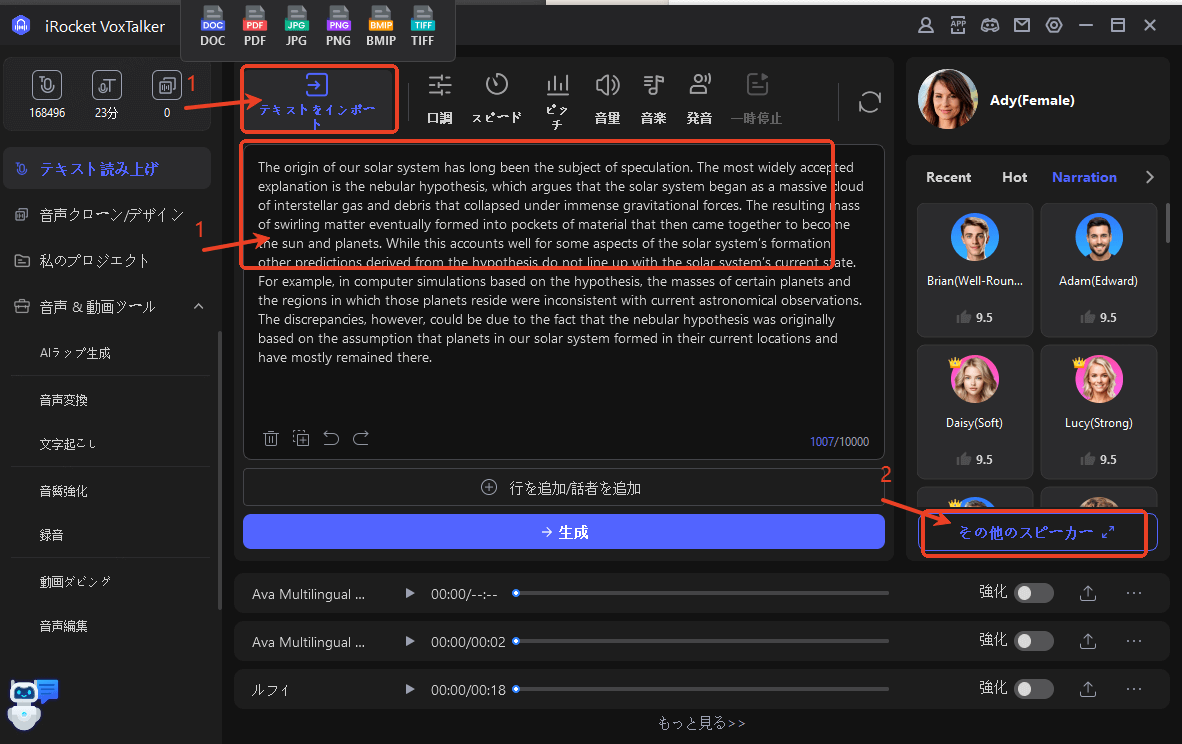Click the voice clone count icon showing 0
The width and height of the screenshot is (1182, 744).
coord(167,85)
